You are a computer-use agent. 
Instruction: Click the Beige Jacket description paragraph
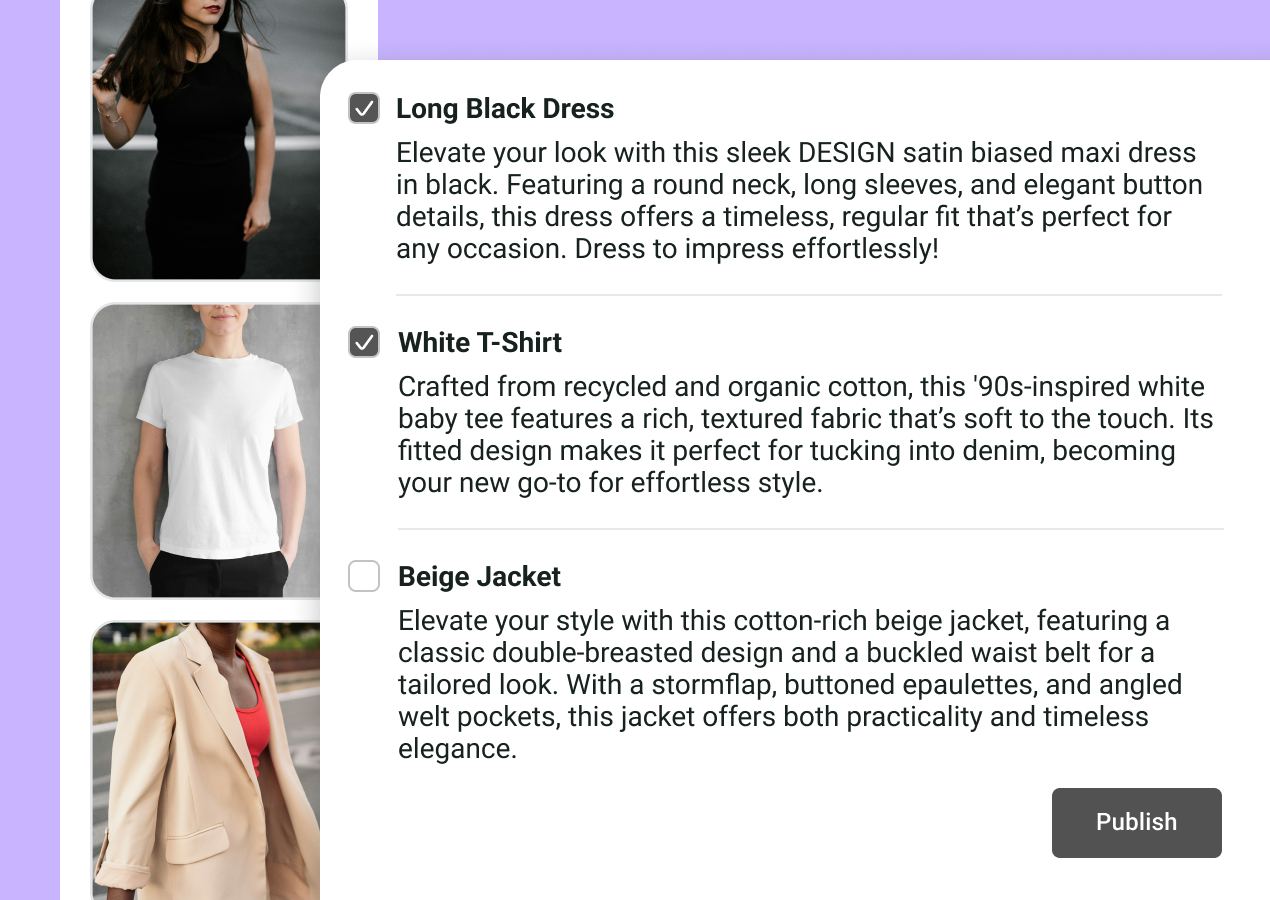(x=790, y=685)
